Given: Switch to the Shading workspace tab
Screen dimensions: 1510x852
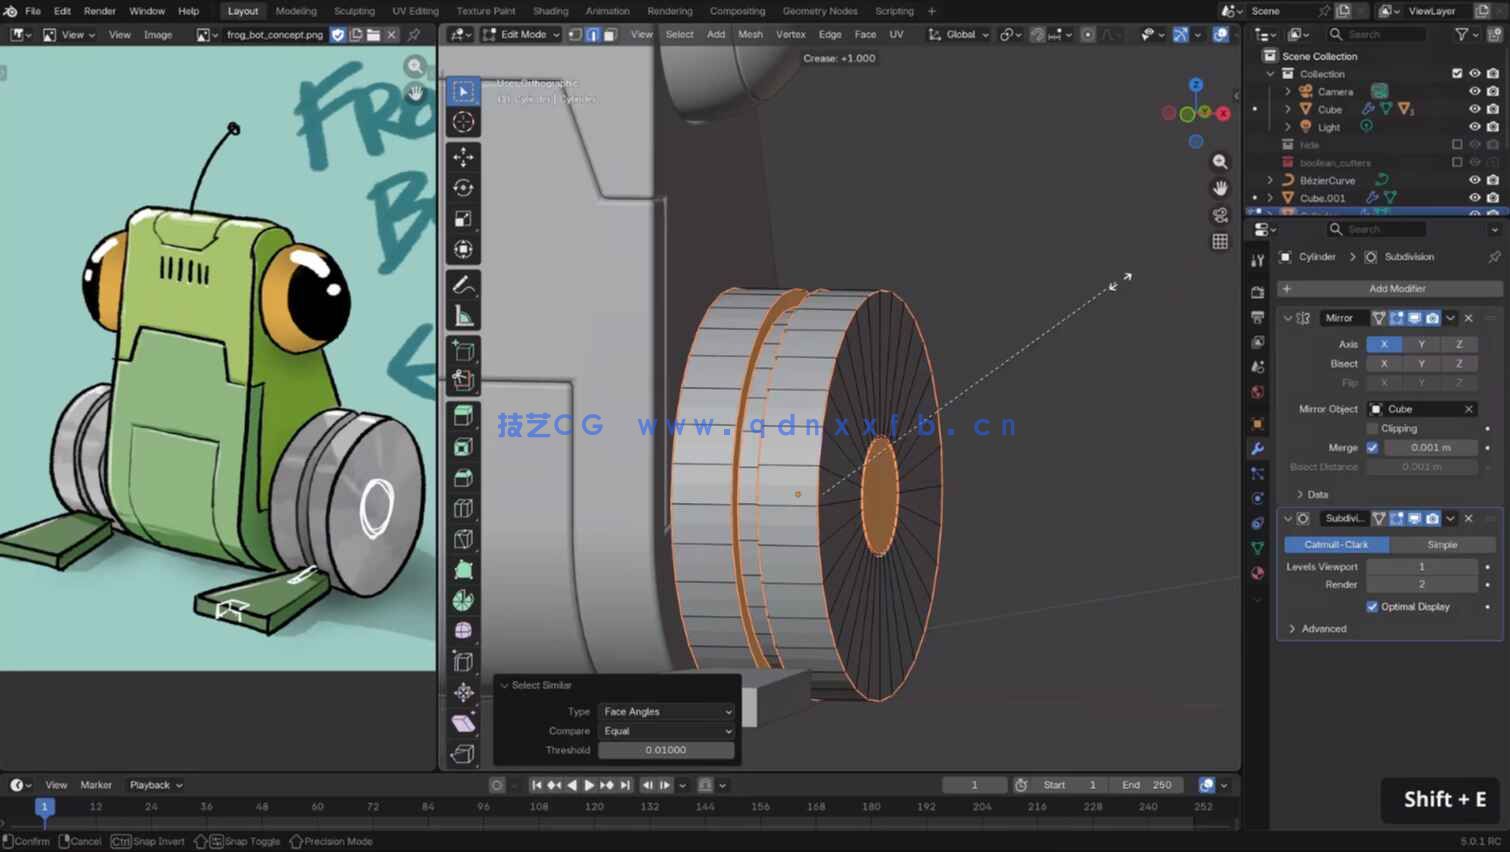Looking at the screenshot, I should point(551,11).
